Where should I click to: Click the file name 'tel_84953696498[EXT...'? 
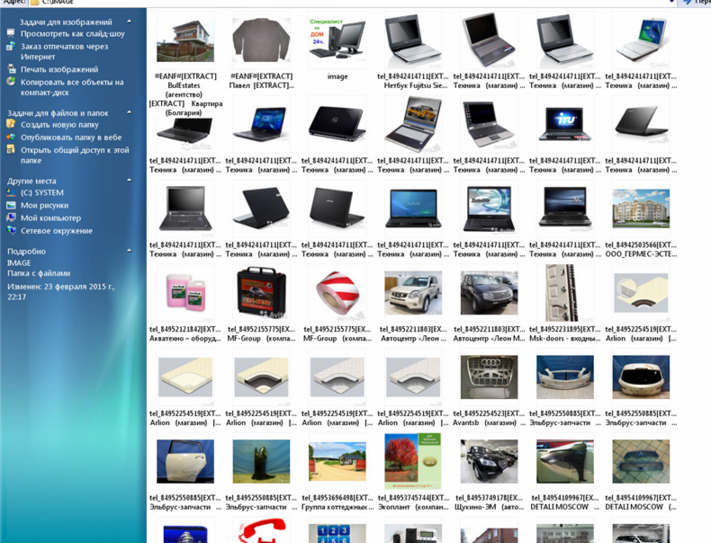point(337,498)
